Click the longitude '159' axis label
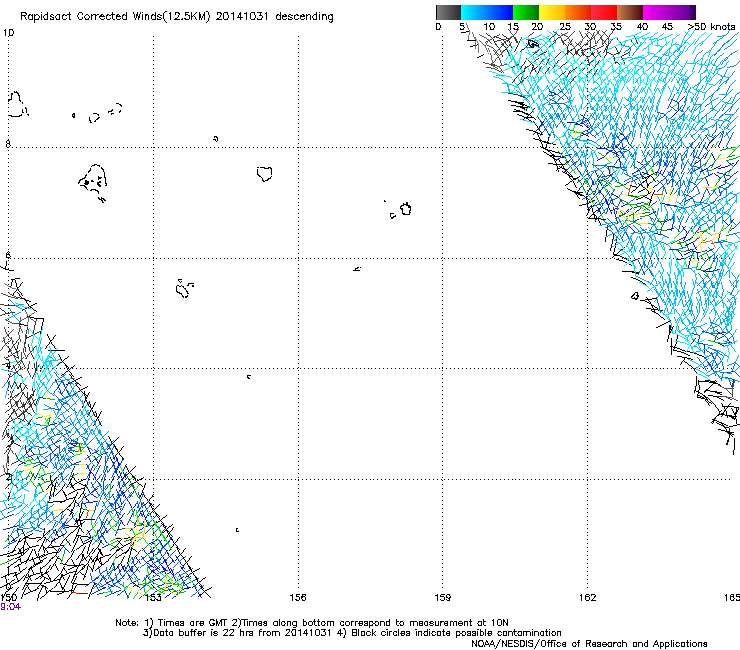The width and height of the screenshot is (740, 650). pos(443,598)
